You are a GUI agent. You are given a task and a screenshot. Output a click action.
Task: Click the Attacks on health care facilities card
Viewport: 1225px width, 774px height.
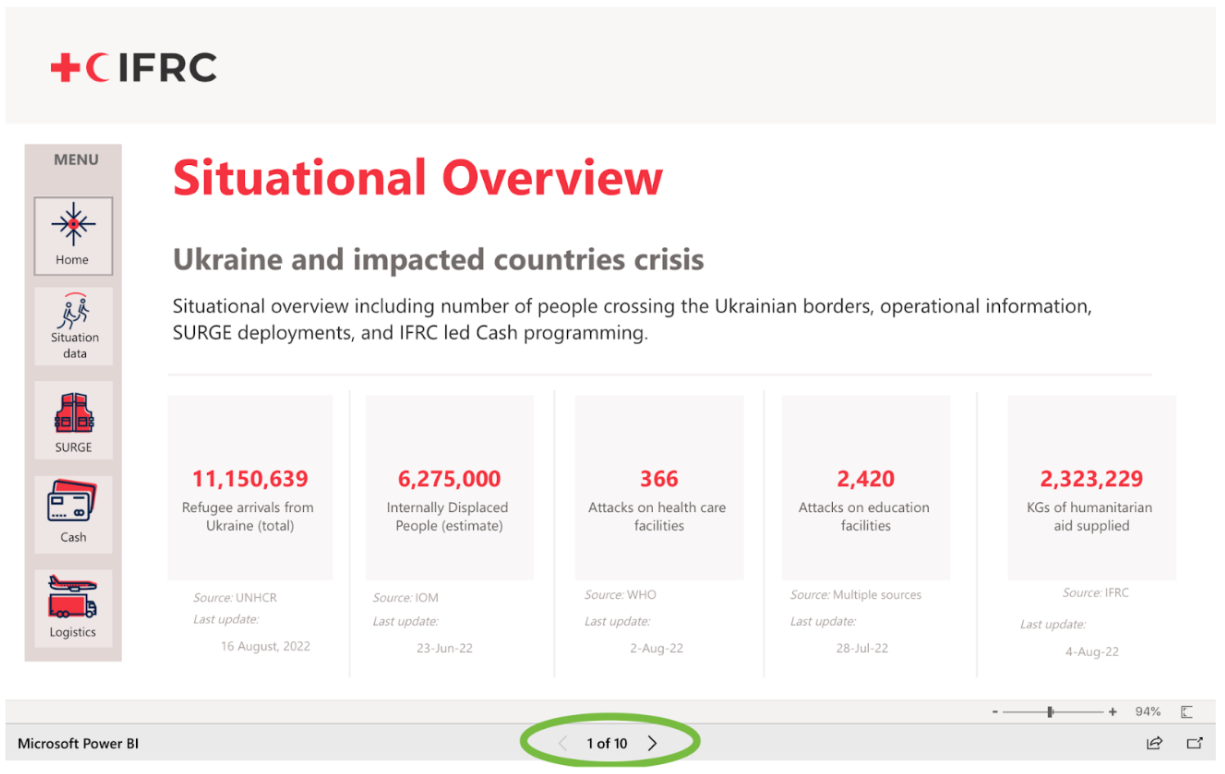658,487
